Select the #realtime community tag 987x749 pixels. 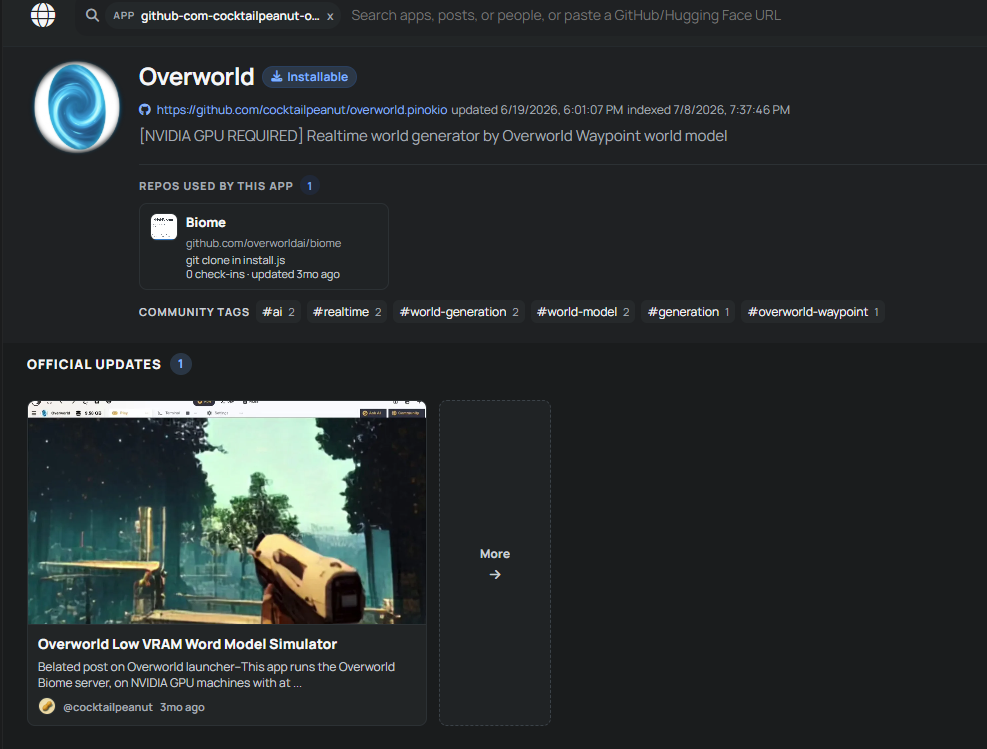tap(347, 312)
